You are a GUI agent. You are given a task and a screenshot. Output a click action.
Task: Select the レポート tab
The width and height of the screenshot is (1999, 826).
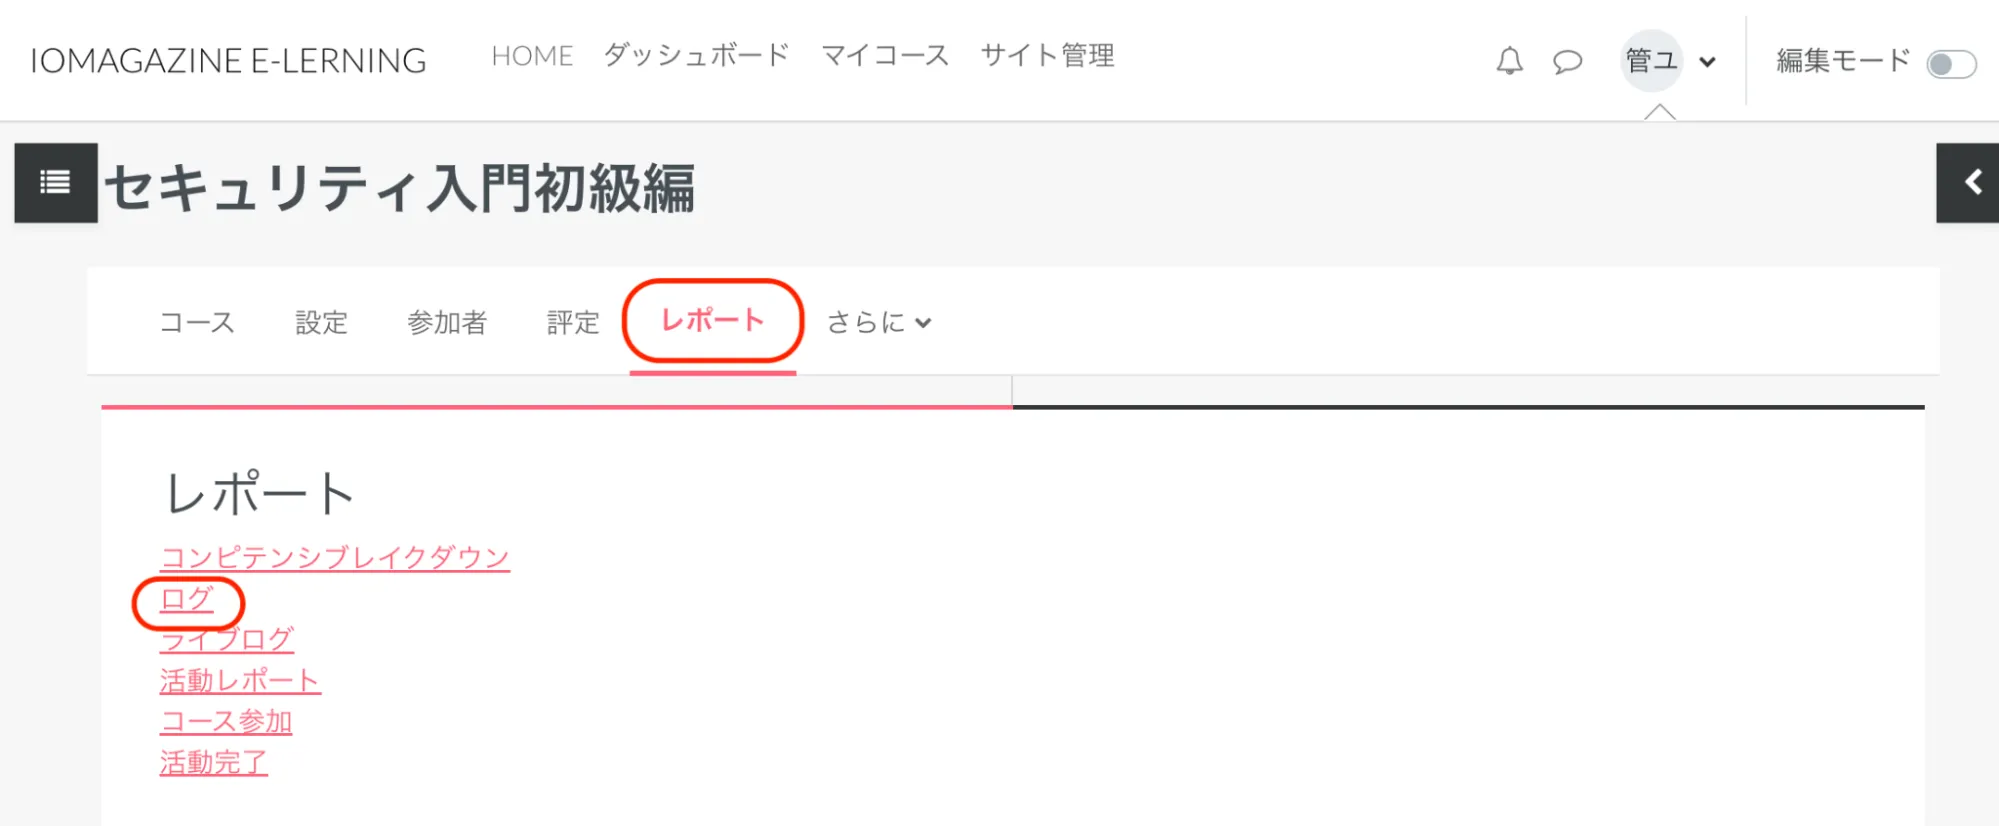point(712,320)
